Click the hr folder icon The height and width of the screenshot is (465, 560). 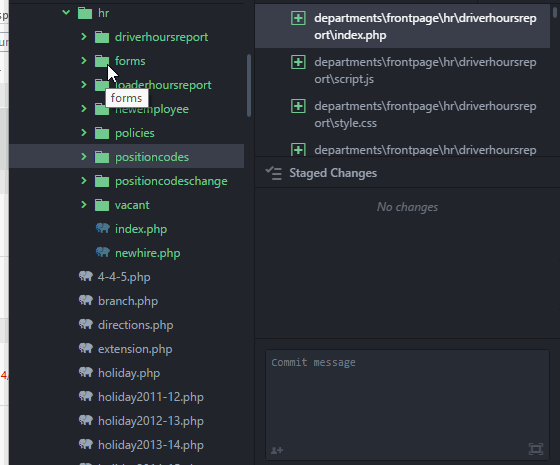pos(85,13)
